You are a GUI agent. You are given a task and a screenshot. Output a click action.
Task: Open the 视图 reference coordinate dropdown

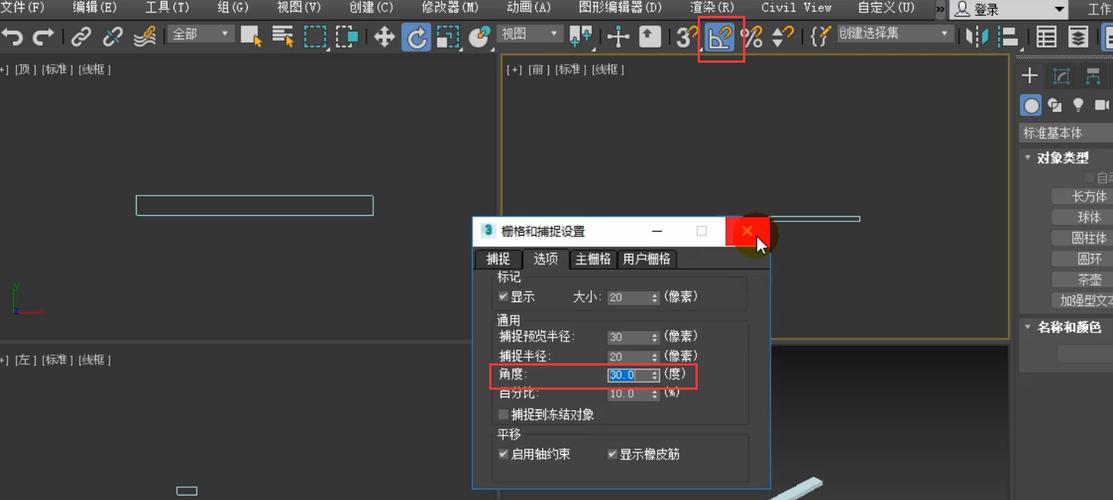coord(532,33)
